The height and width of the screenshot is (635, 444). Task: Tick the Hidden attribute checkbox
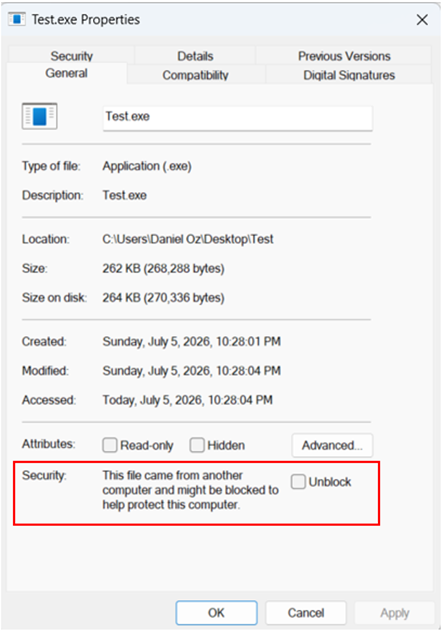(197, 445)
